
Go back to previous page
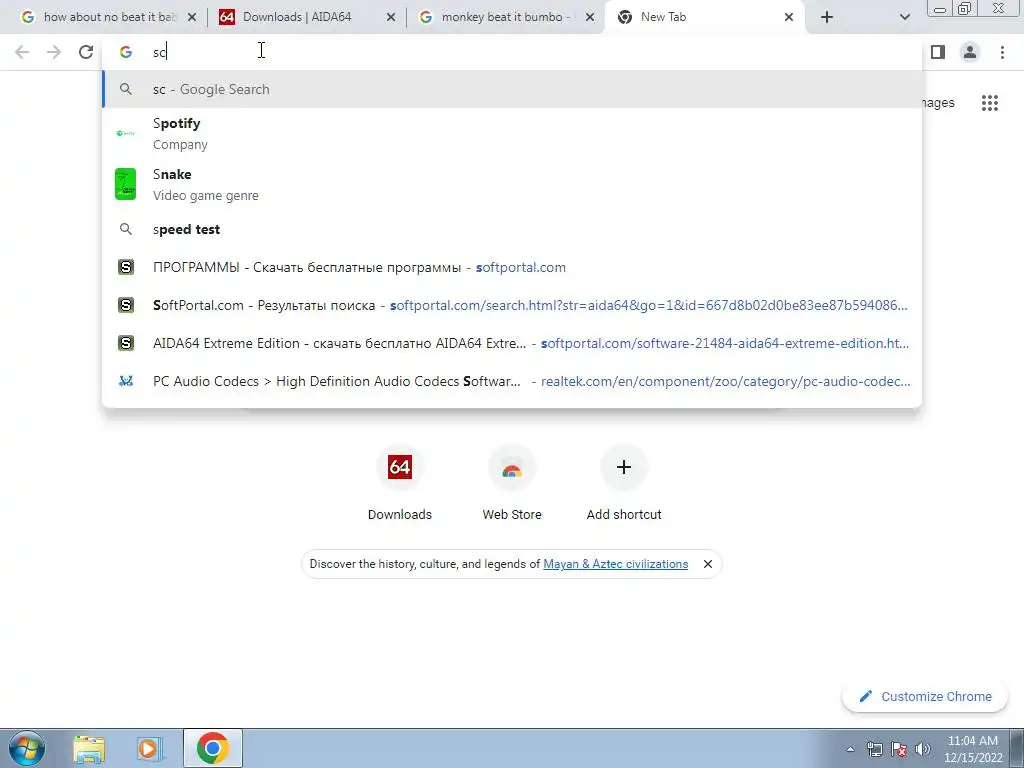[x=22, y=52]
